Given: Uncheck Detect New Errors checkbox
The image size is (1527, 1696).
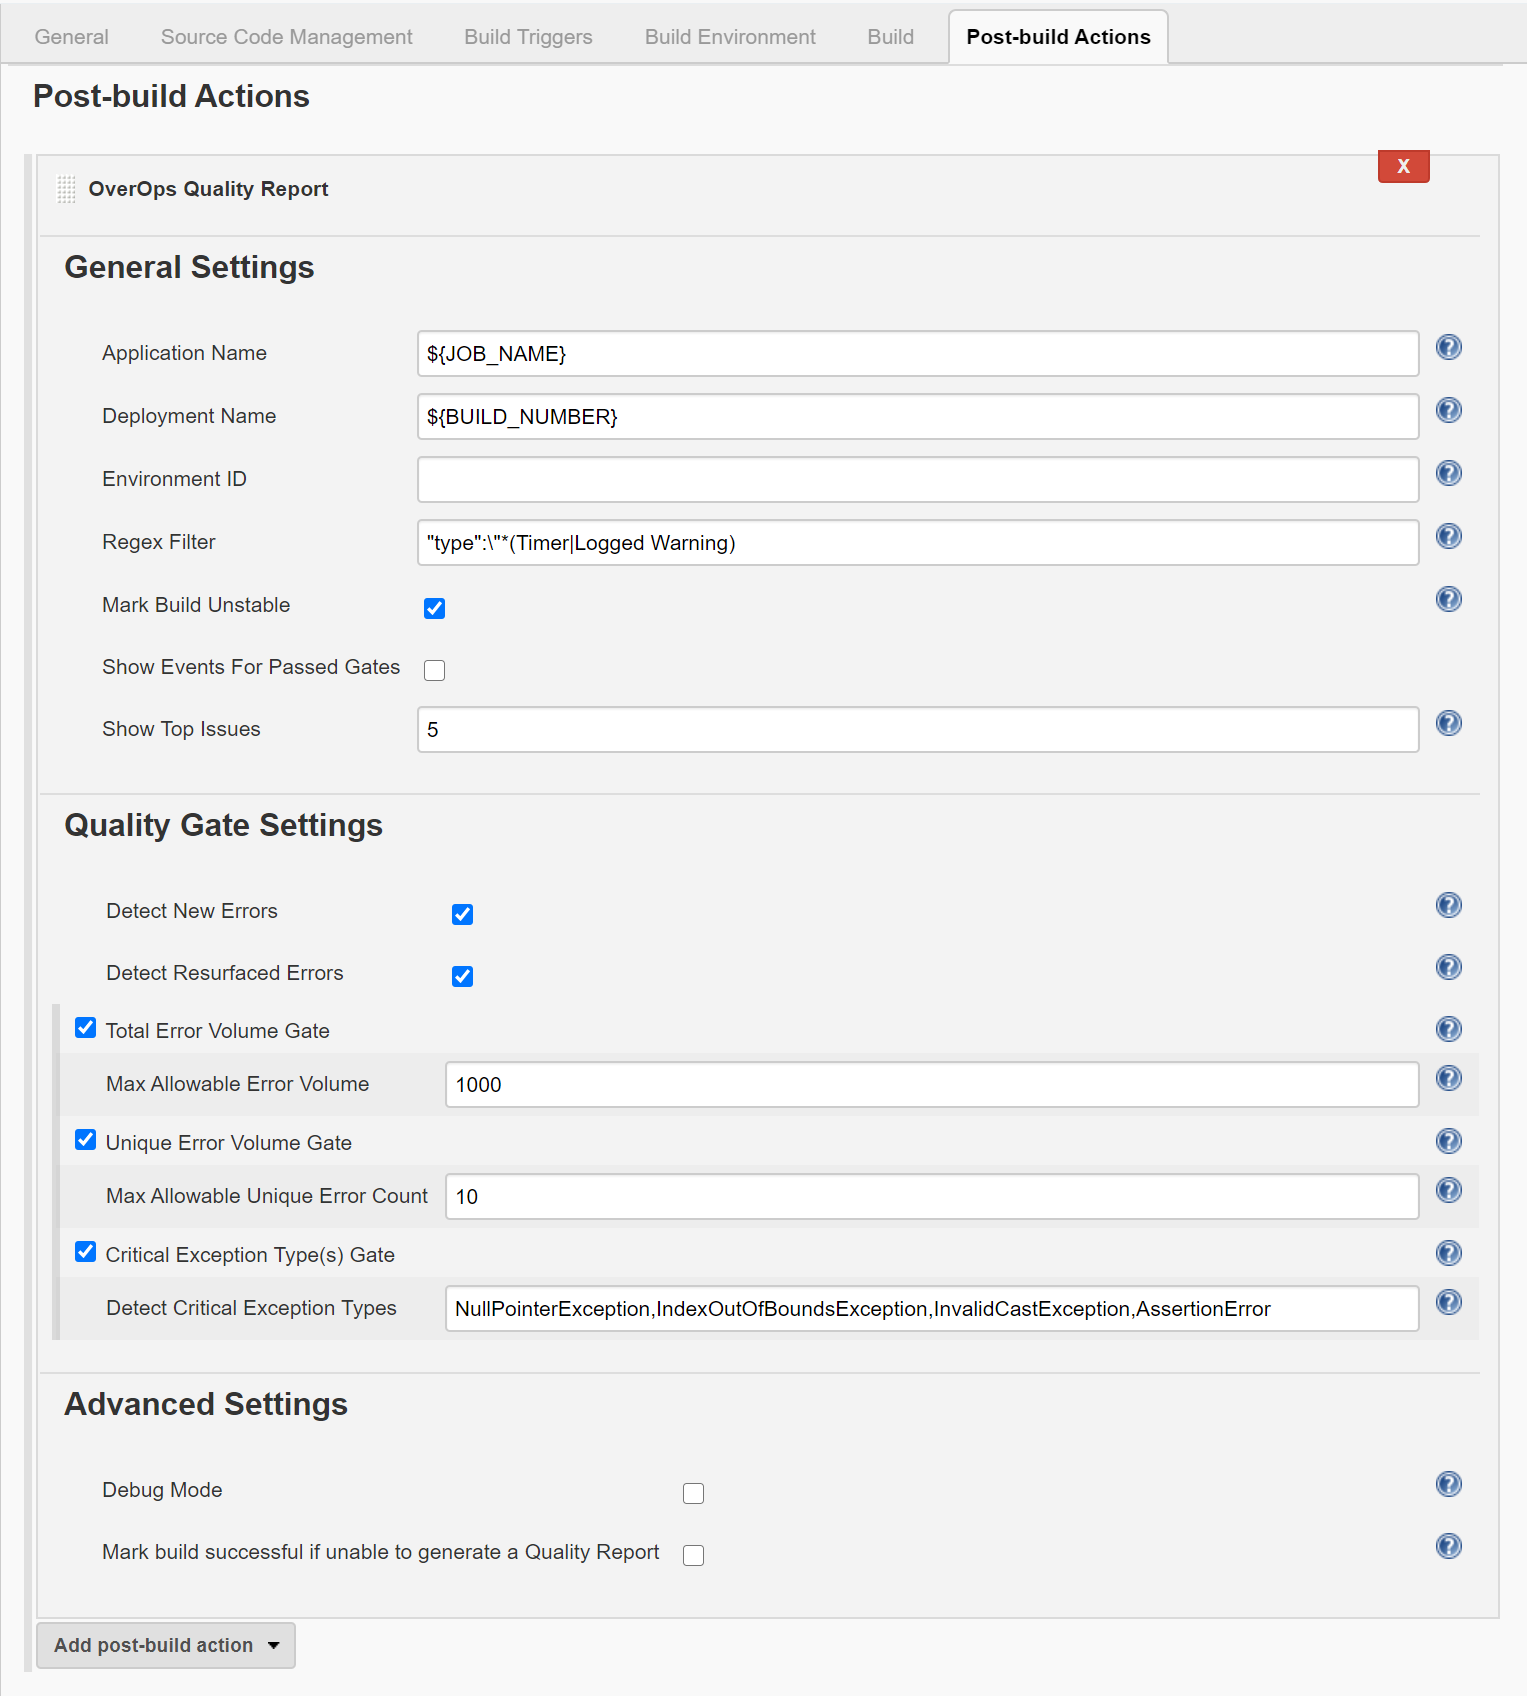Looking at the screenshot, I should (462, 914).
